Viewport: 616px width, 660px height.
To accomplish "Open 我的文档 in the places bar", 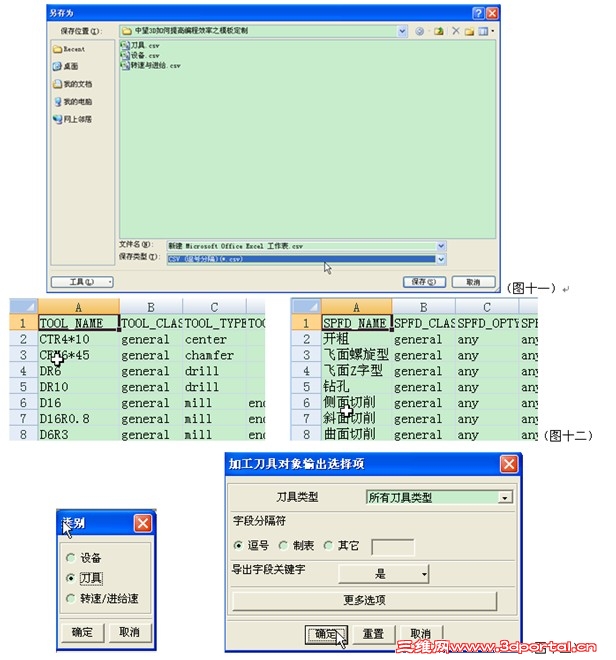I will click(x=72, y=84).
